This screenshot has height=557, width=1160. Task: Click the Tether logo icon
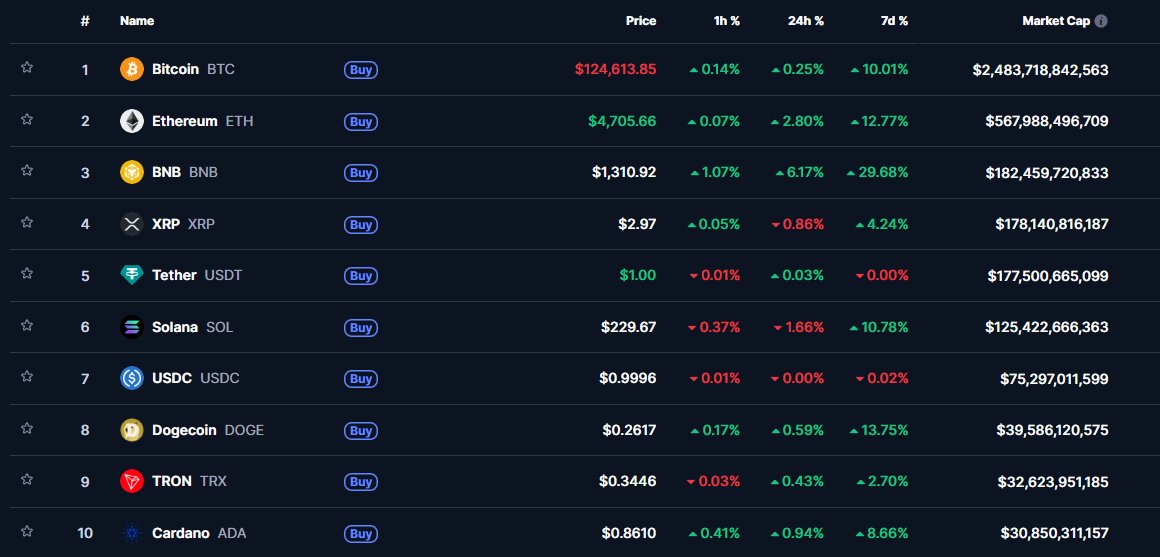point(132,276)
